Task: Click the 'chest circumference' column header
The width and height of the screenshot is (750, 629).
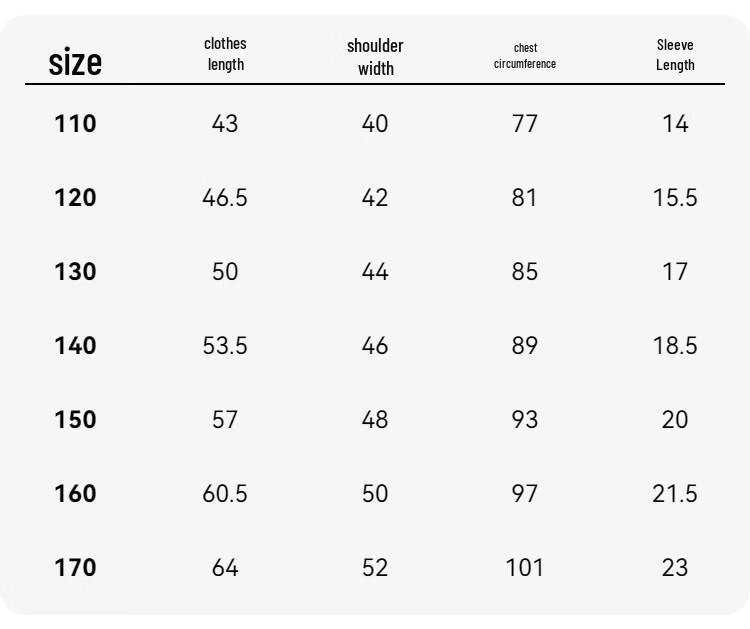Action: (525, 56)
